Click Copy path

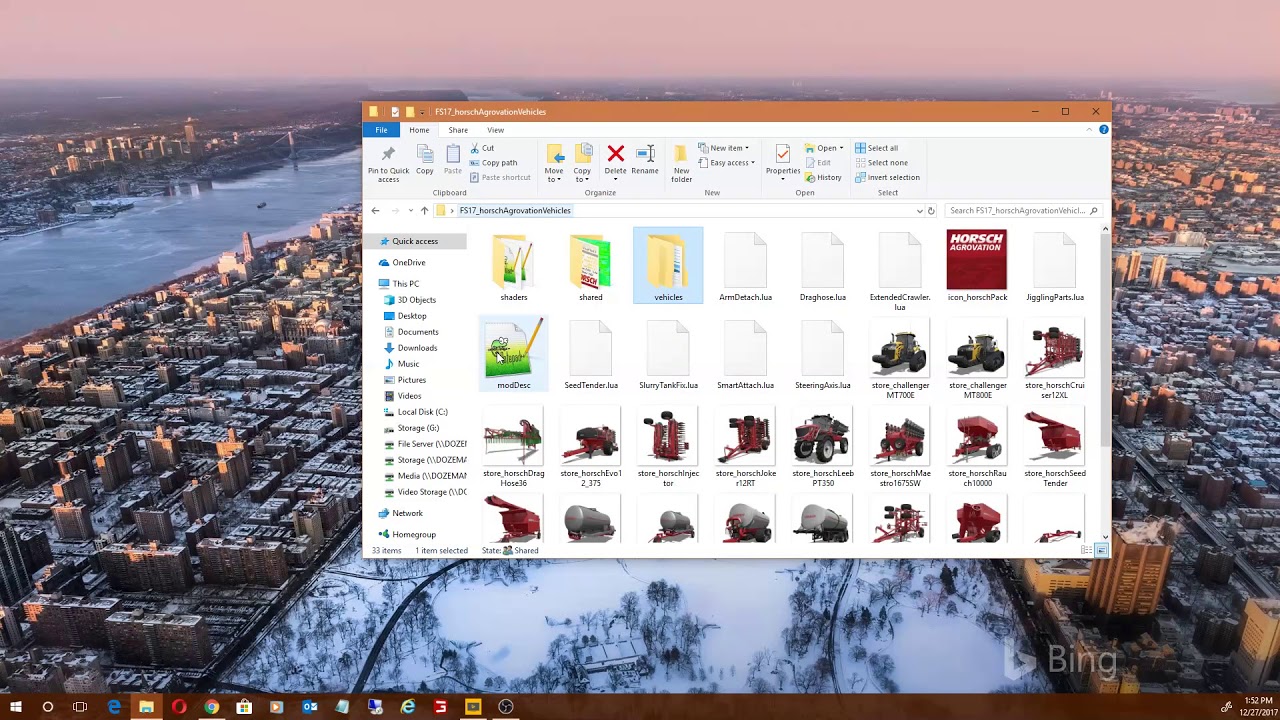pyautogui.click(x=493, y=163)
